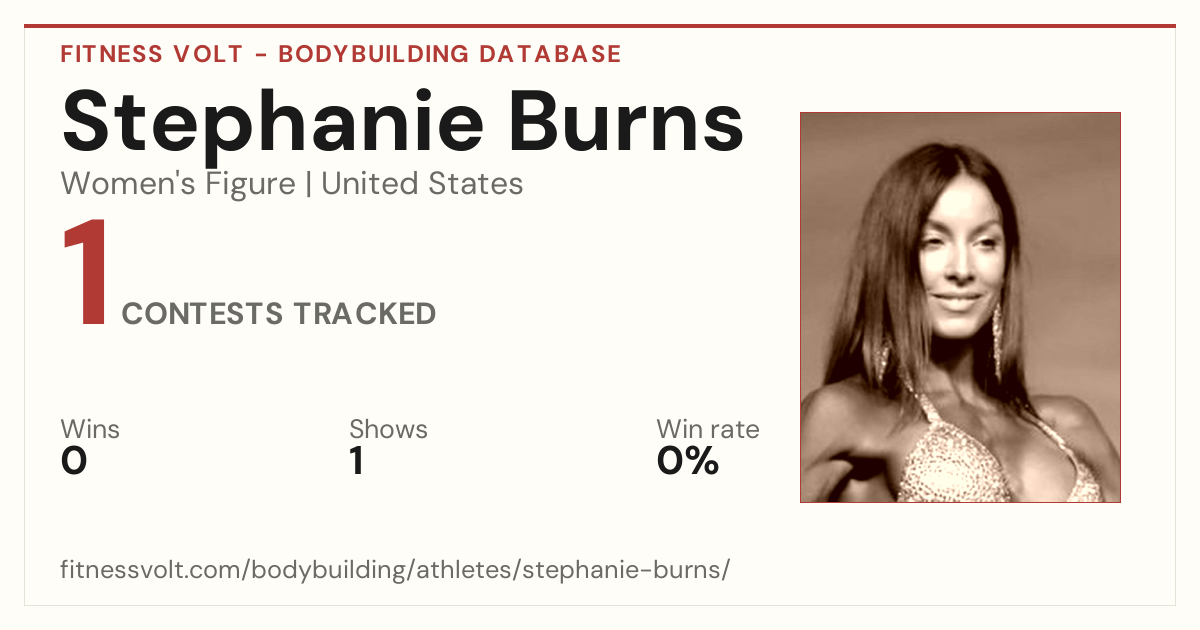Click "BODYBUILDING DATABASE" in the header
1200x630 pixels.
[x=450, y=54]
